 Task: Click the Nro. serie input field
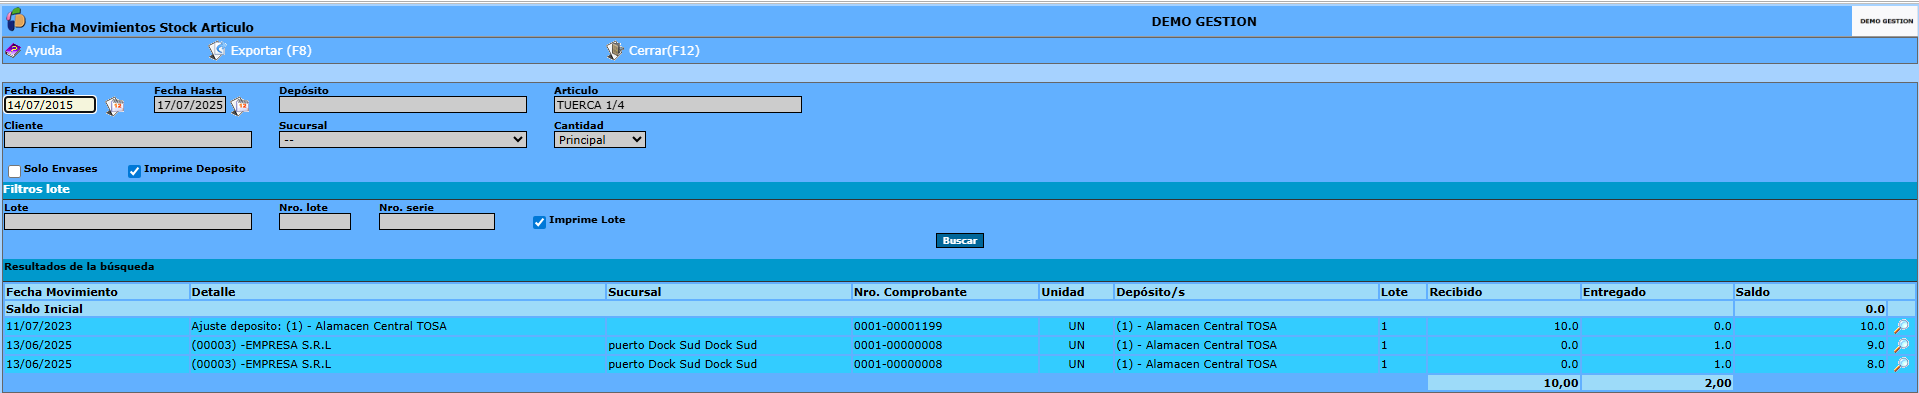point(437,222)
